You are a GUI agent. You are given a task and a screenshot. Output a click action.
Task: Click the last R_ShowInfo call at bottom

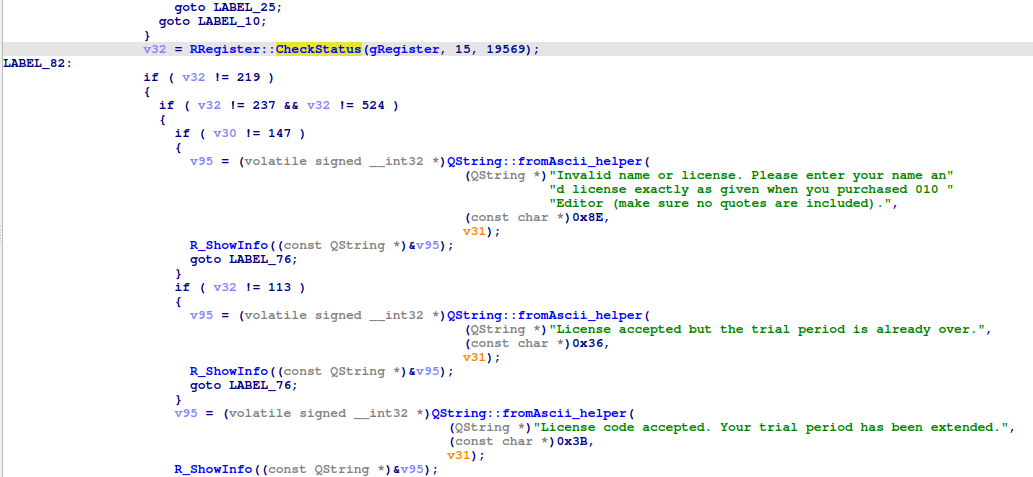tap(213, 469)
